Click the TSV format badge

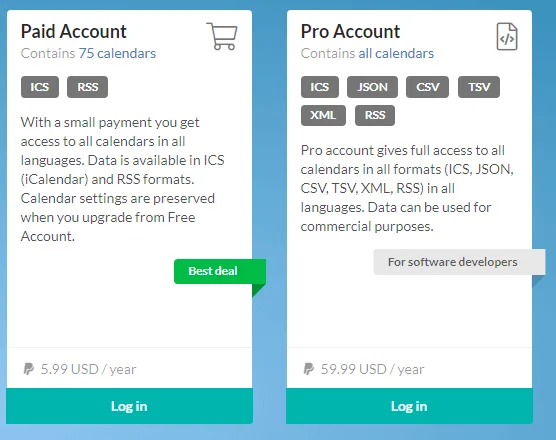(479, 87)
